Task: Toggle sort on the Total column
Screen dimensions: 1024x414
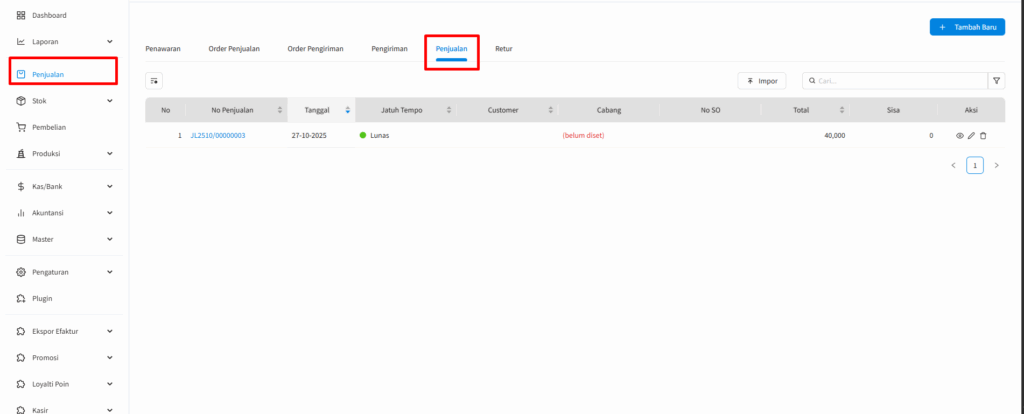Action: (x=841, y=110)
